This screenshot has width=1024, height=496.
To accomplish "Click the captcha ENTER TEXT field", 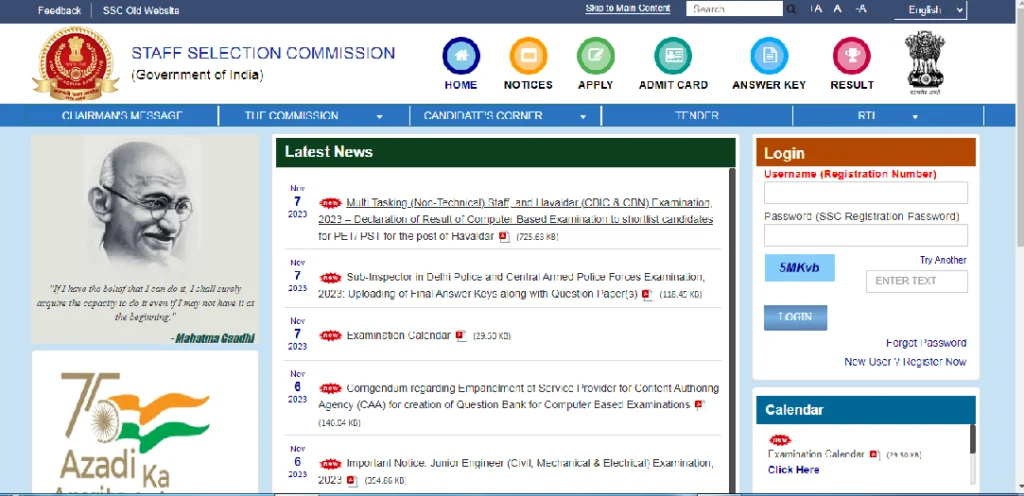I will pos(917,281).
